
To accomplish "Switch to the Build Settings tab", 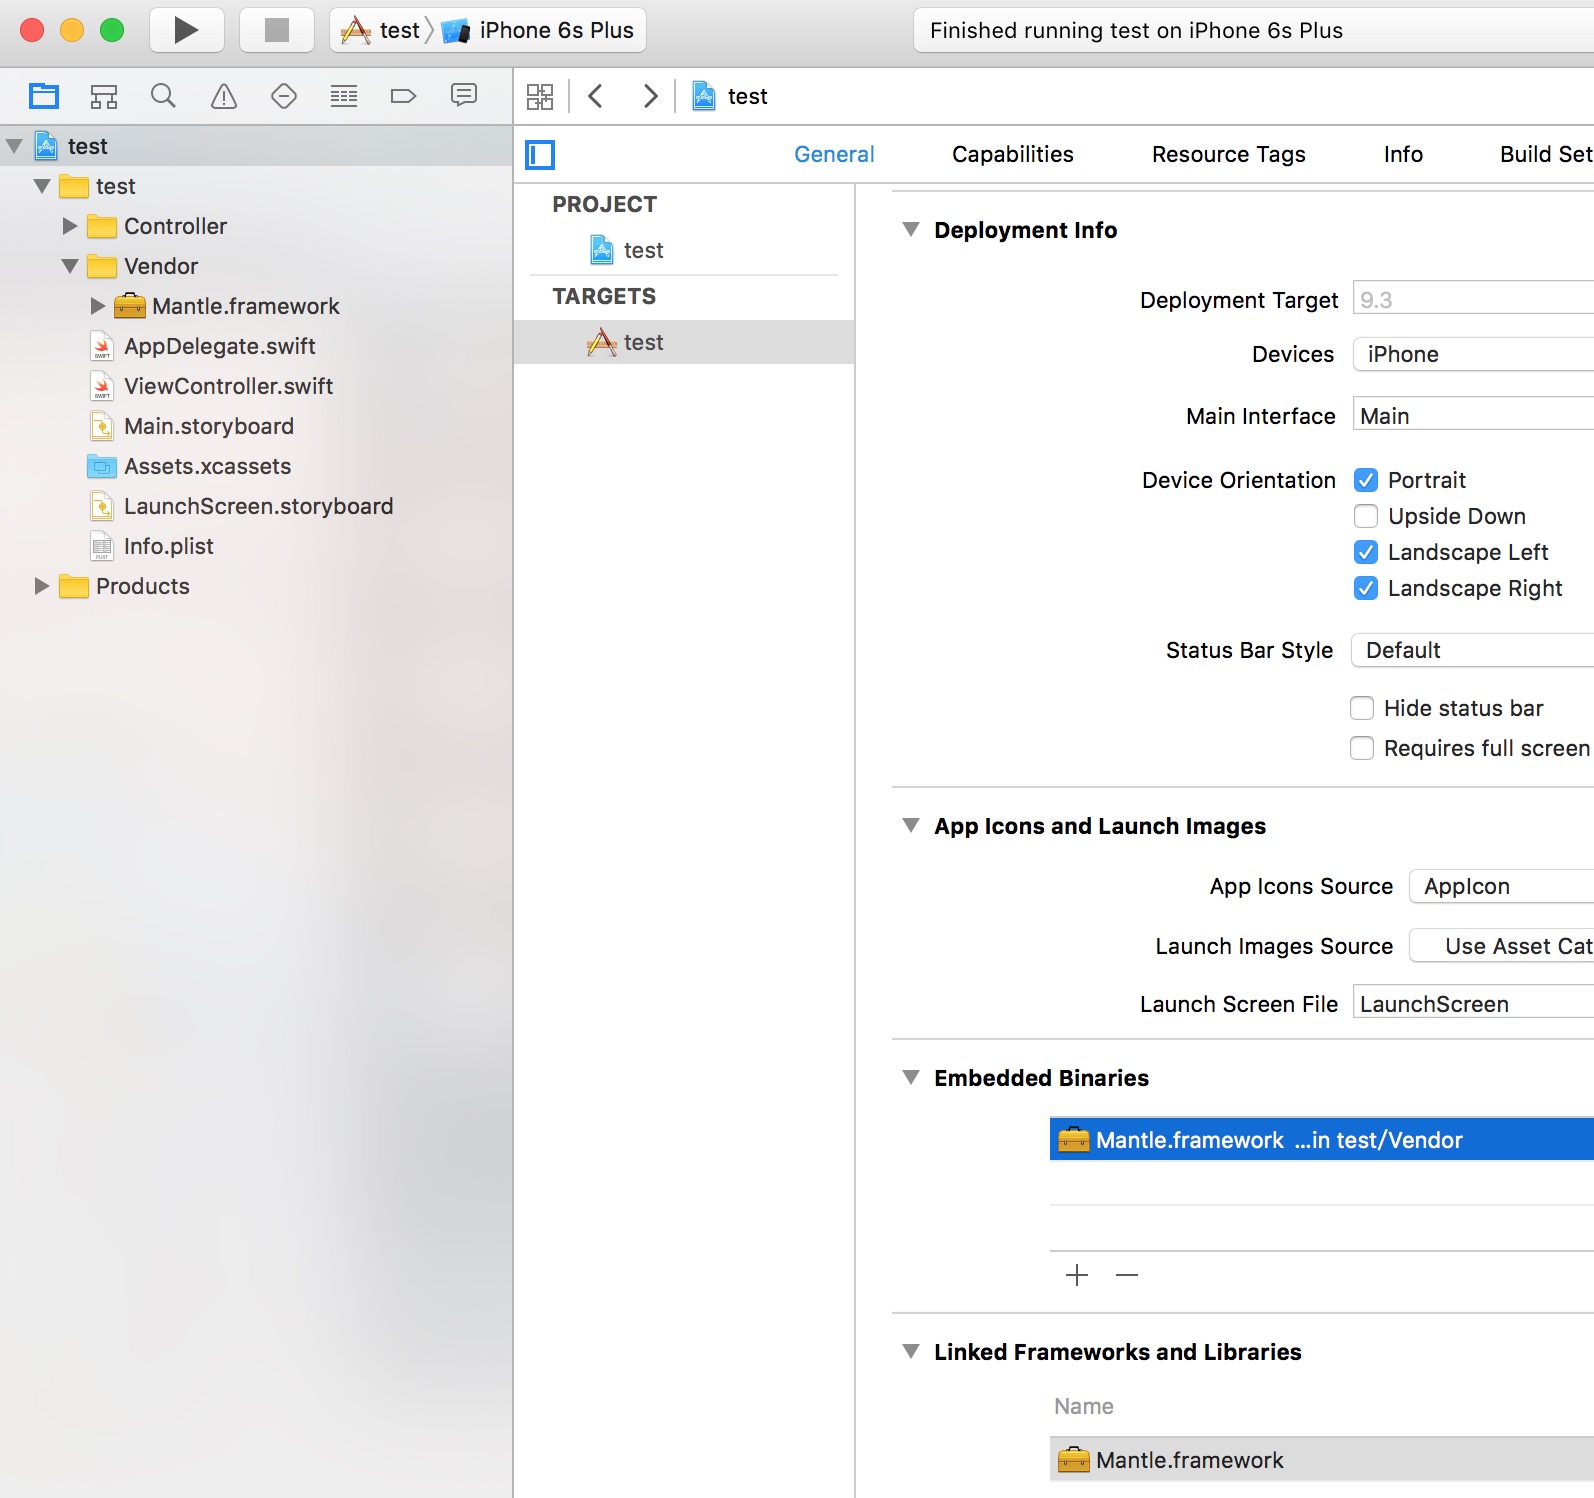I will coord(1546,154).
